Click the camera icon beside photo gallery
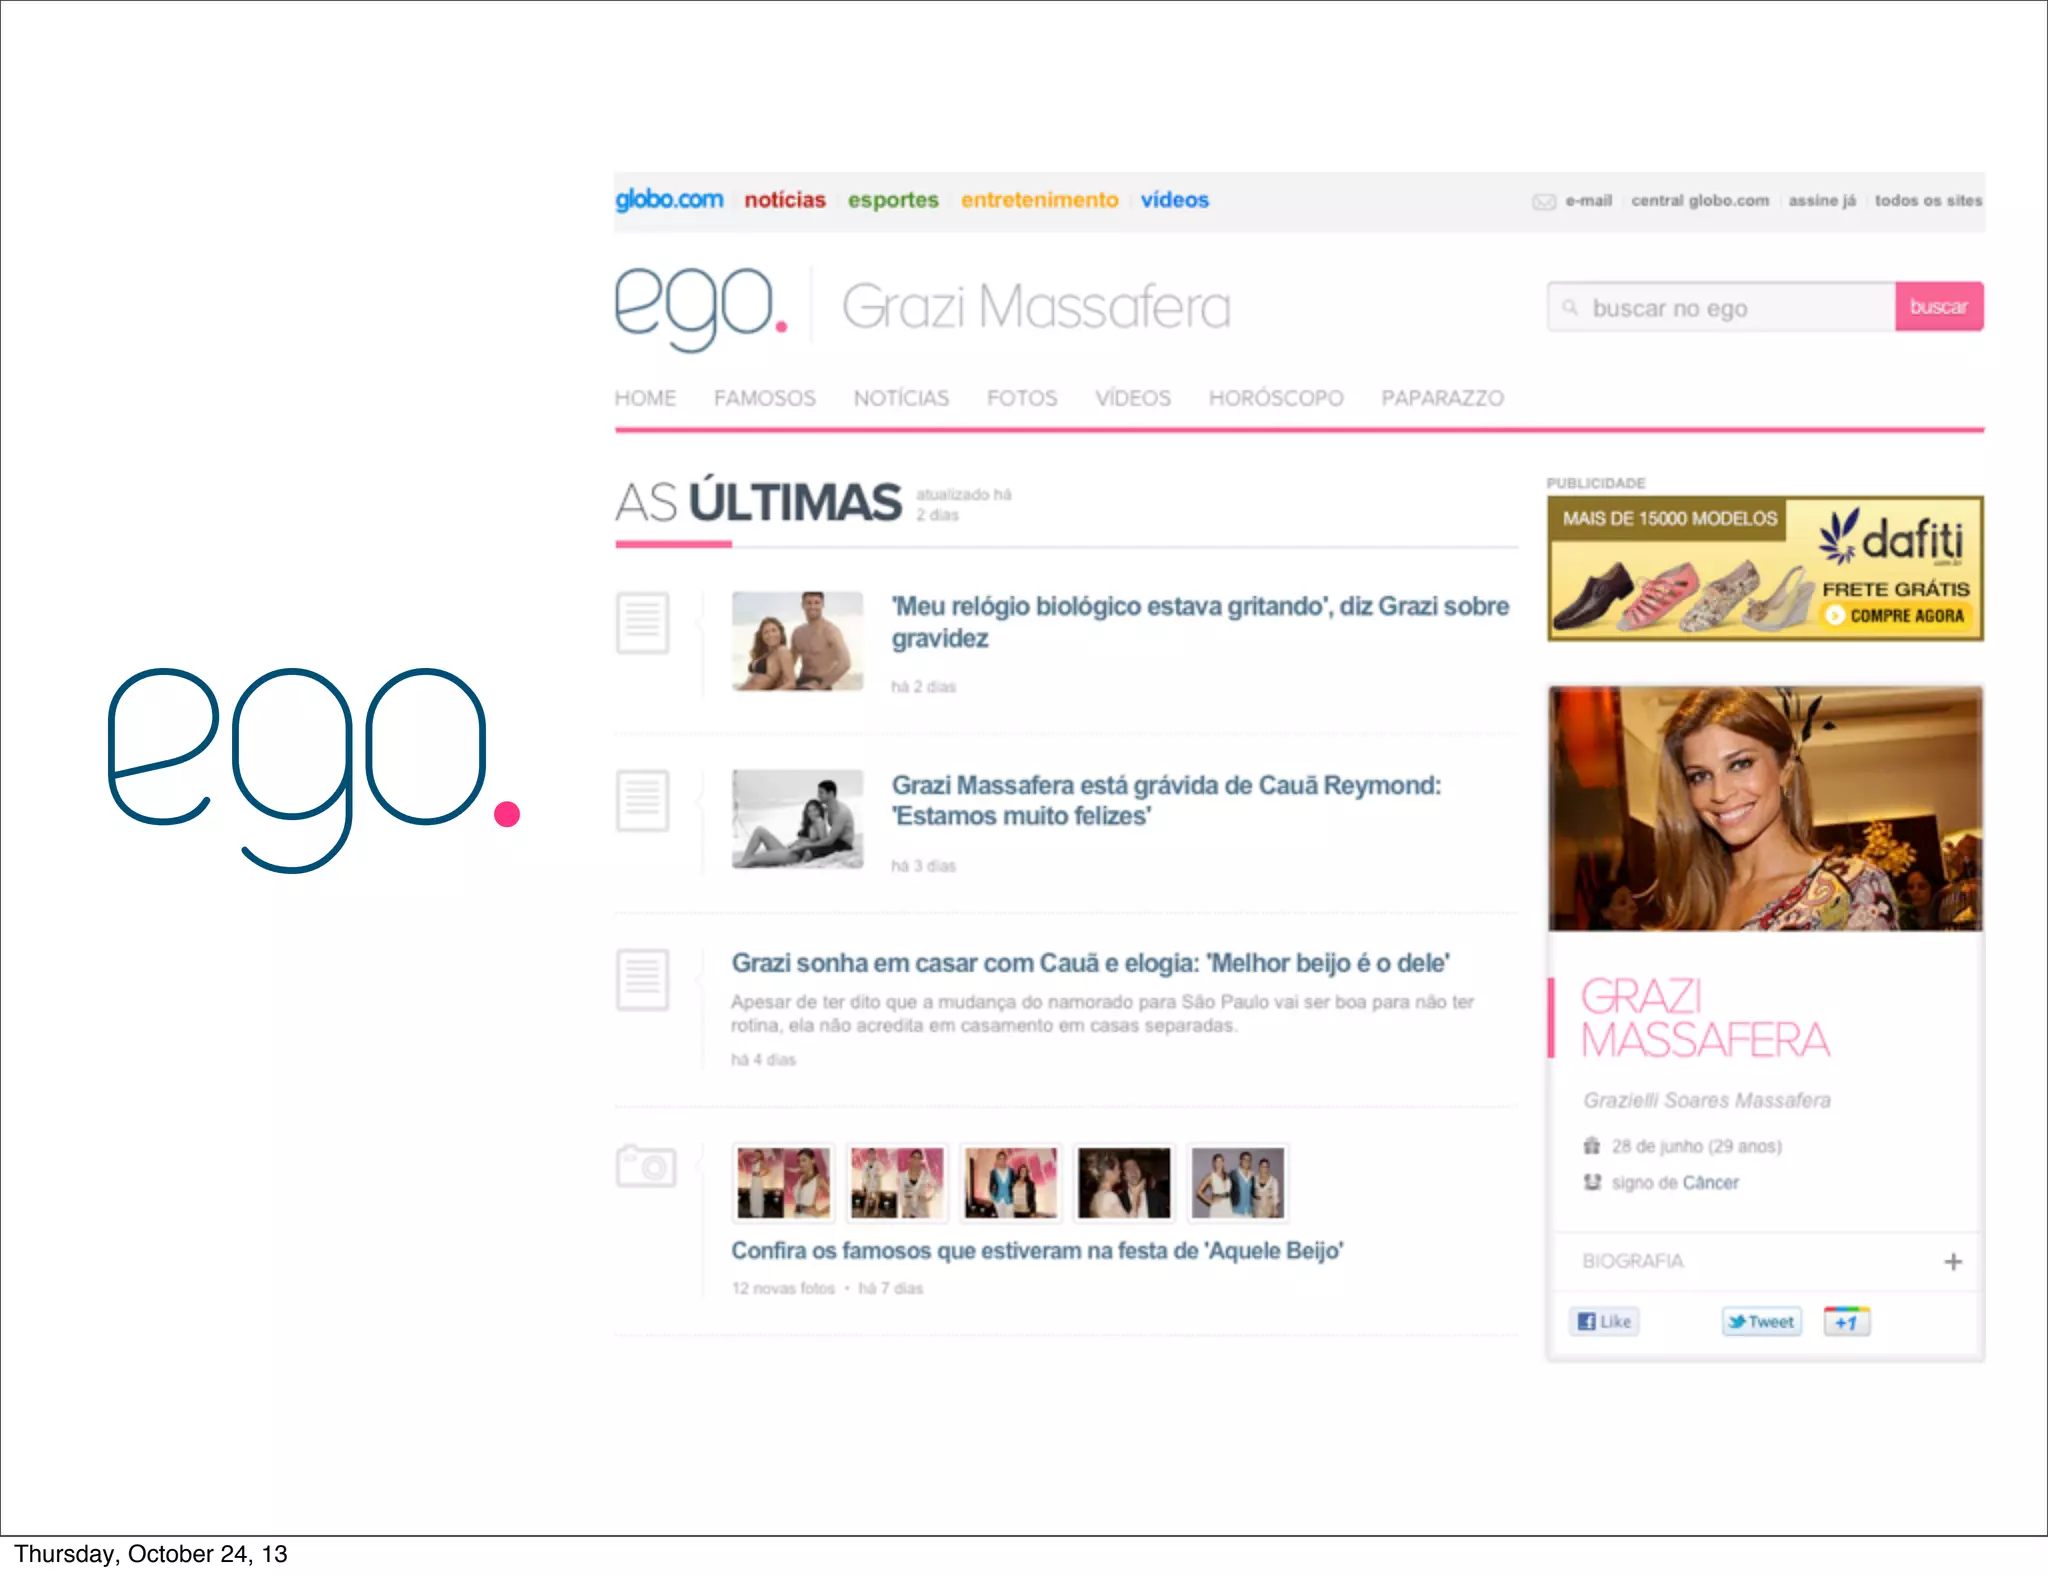 pyautogui.click(x=646, y=1166)
